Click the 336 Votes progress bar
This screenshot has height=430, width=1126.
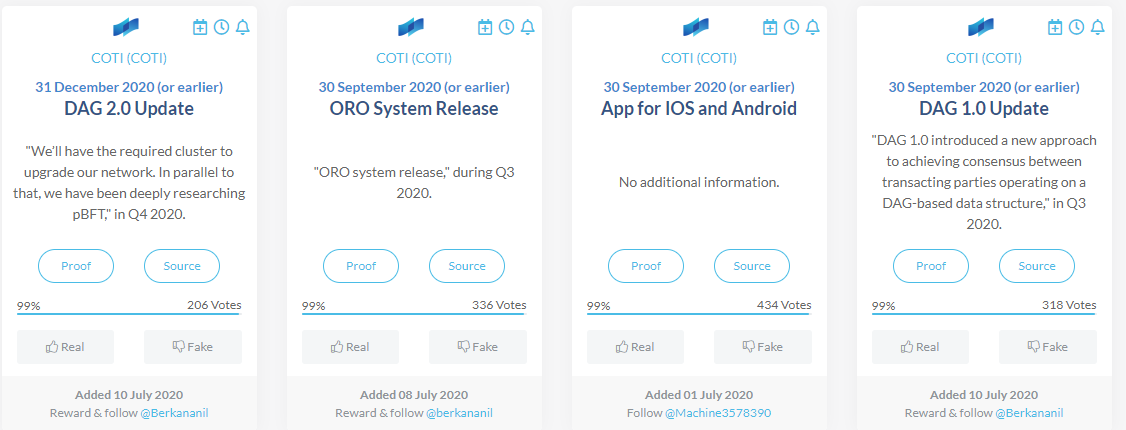[414, 314]
